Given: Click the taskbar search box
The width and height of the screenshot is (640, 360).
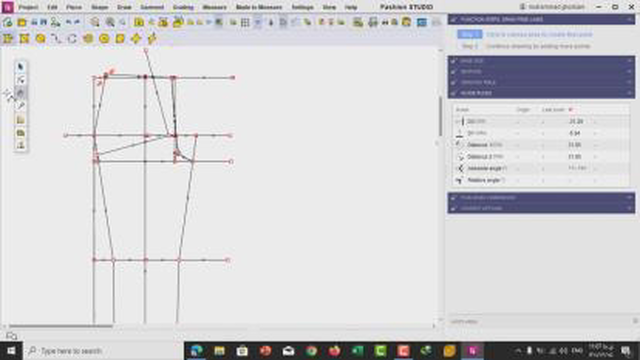Looking at the screenshot, I should (102, 351).
